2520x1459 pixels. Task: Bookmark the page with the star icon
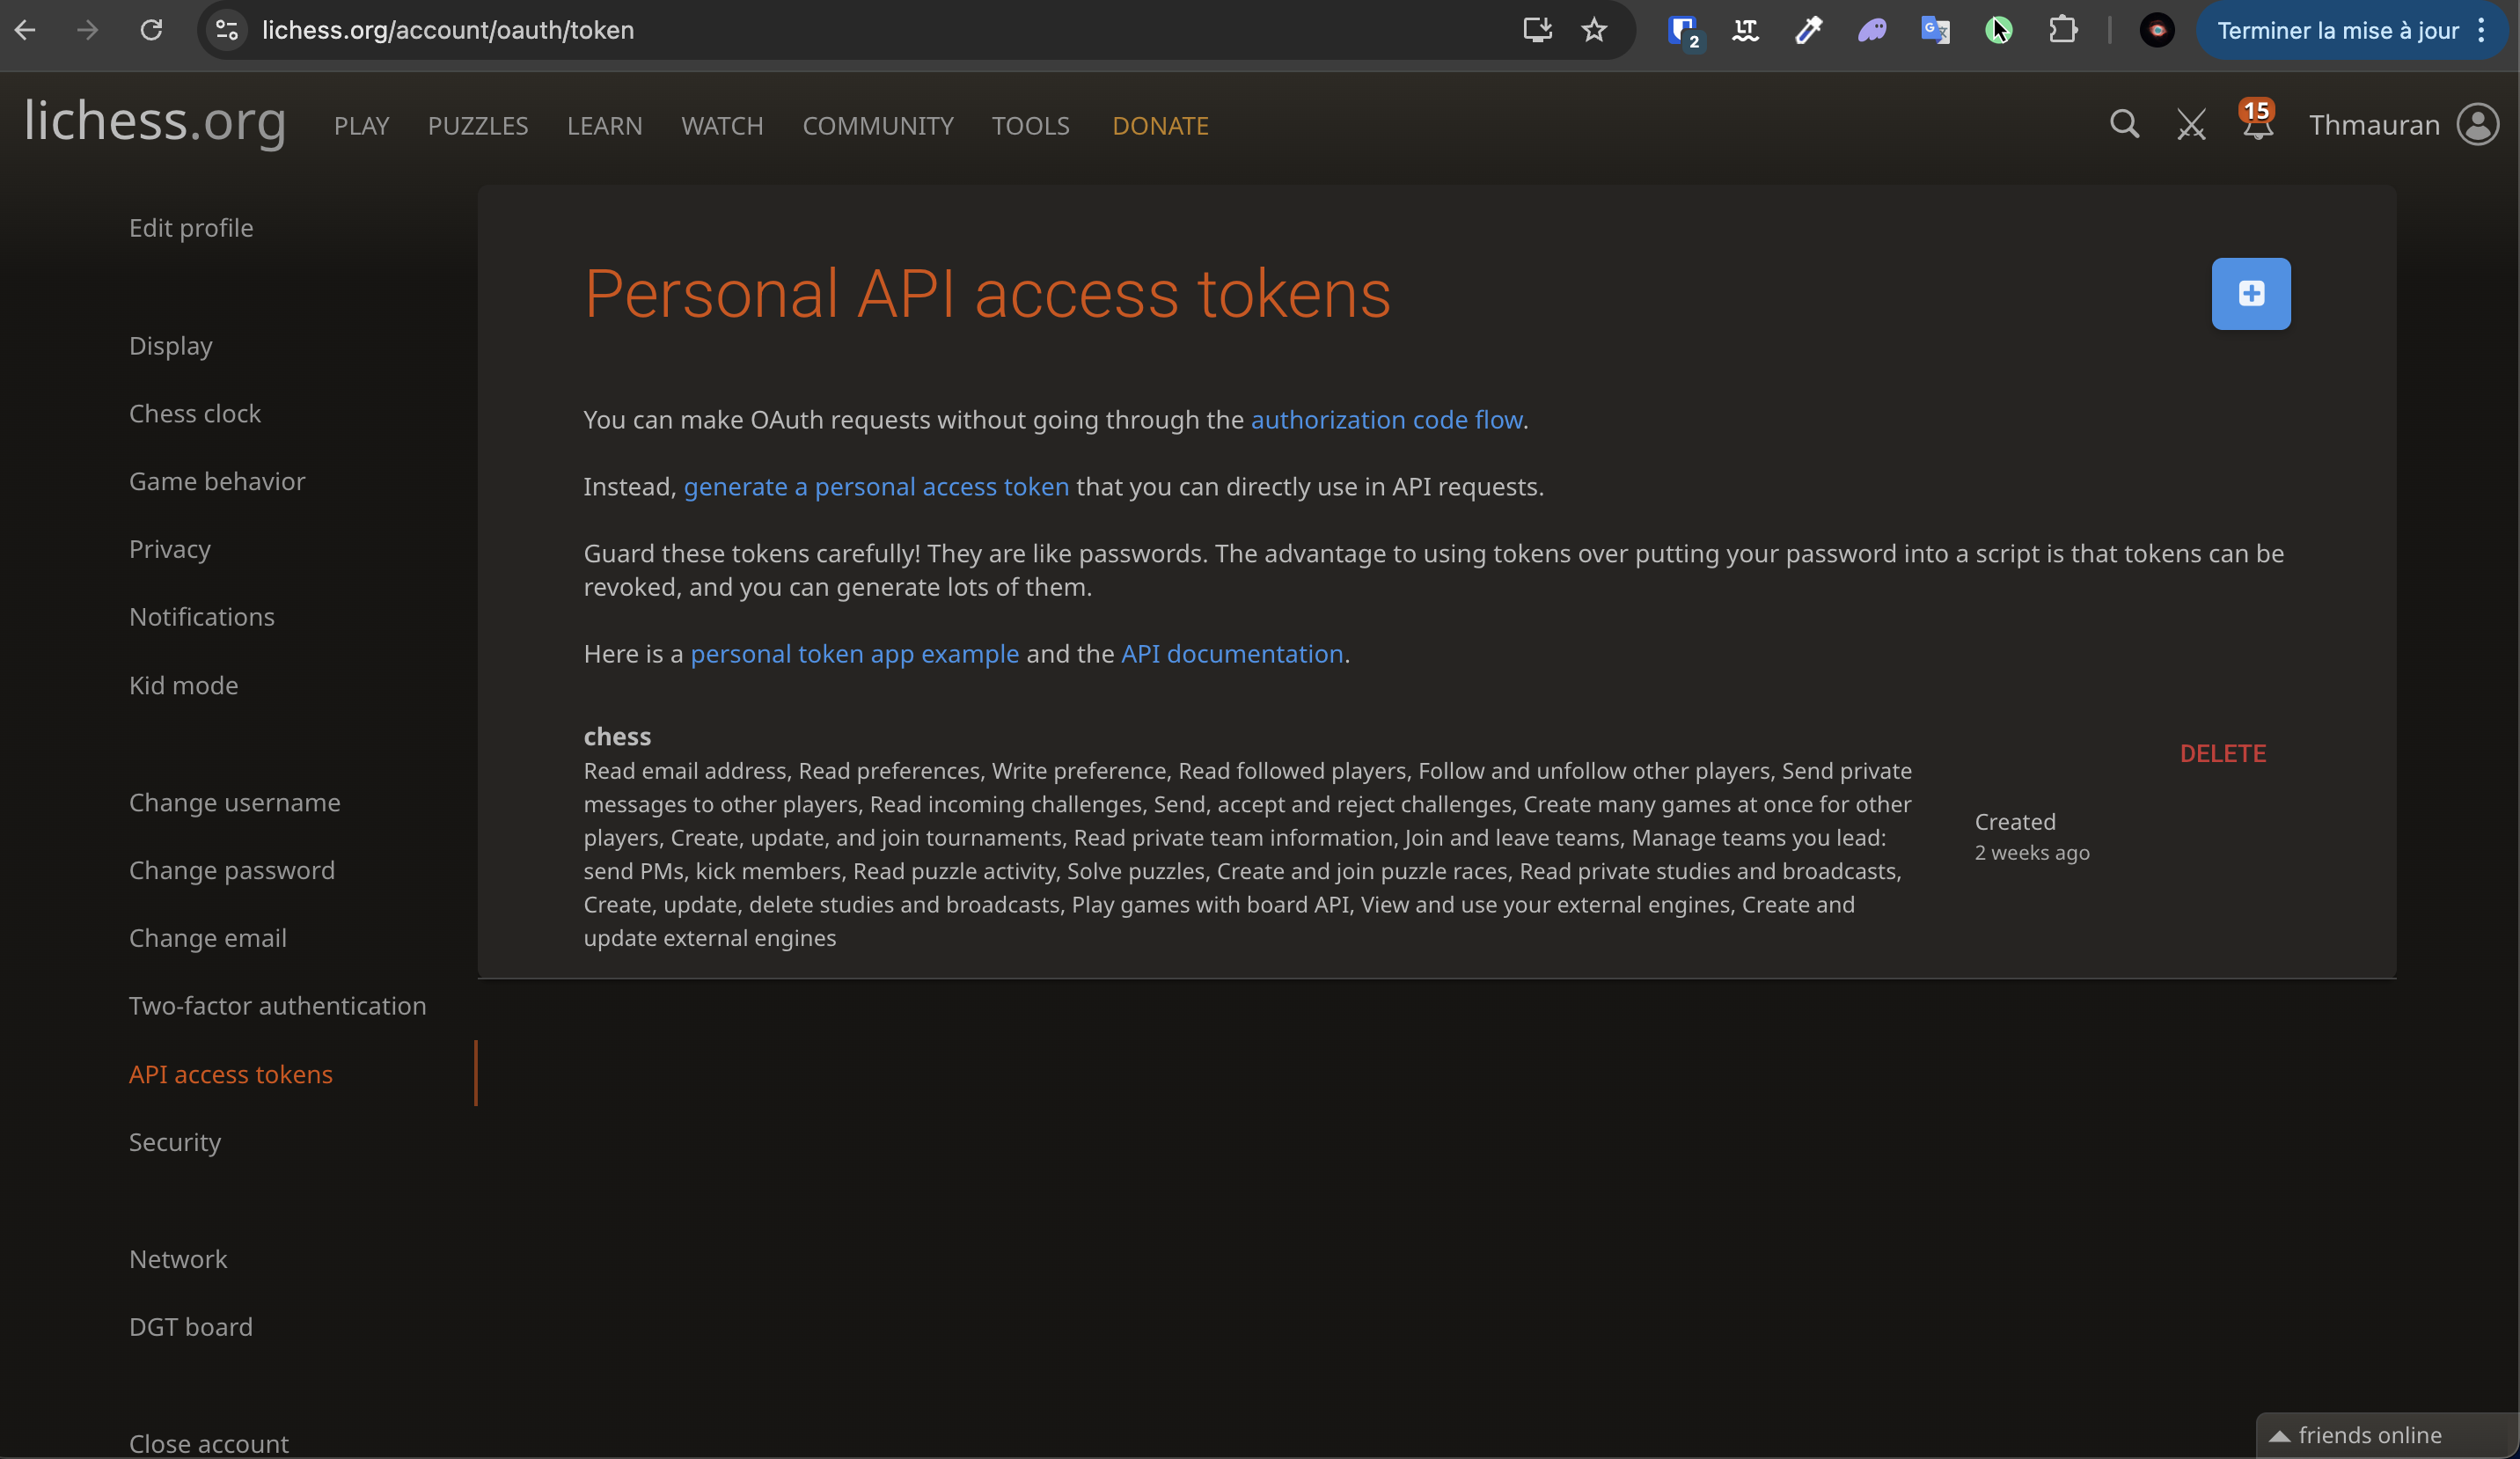[x=1595, y=30]
